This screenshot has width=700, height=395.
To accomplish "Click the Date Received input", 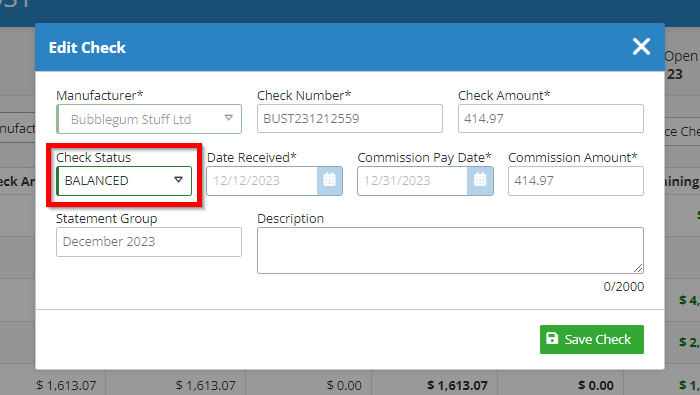I will (x=262, y=181).
